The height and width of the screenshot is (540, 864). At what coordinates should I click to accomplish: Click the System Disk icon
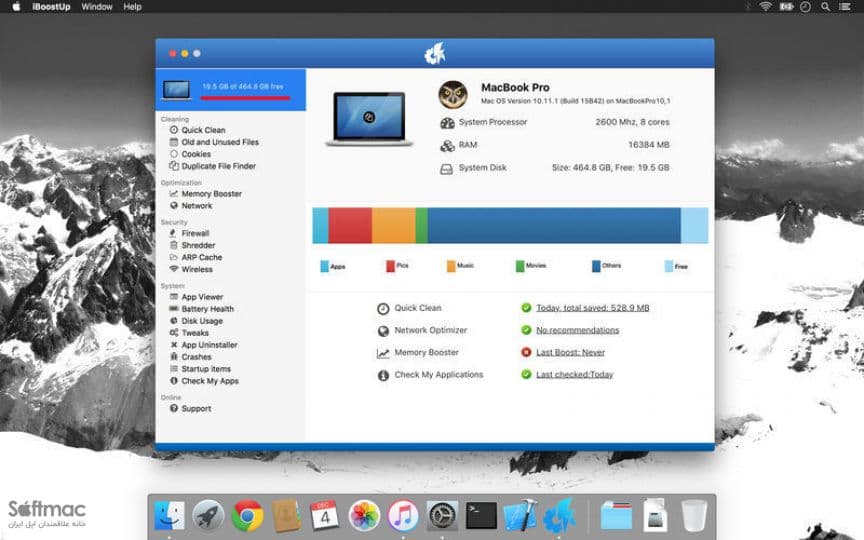click(x=446, y=169)
